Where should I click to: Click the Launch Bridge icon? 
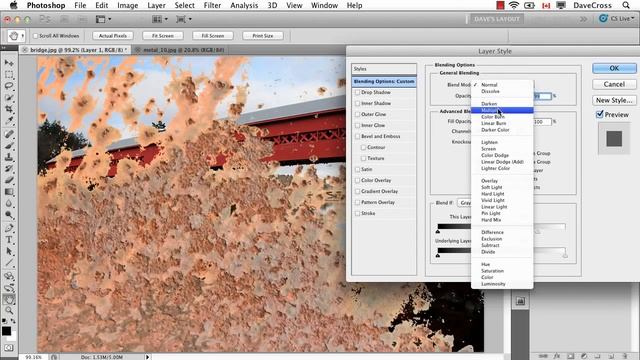coord(64,19)
